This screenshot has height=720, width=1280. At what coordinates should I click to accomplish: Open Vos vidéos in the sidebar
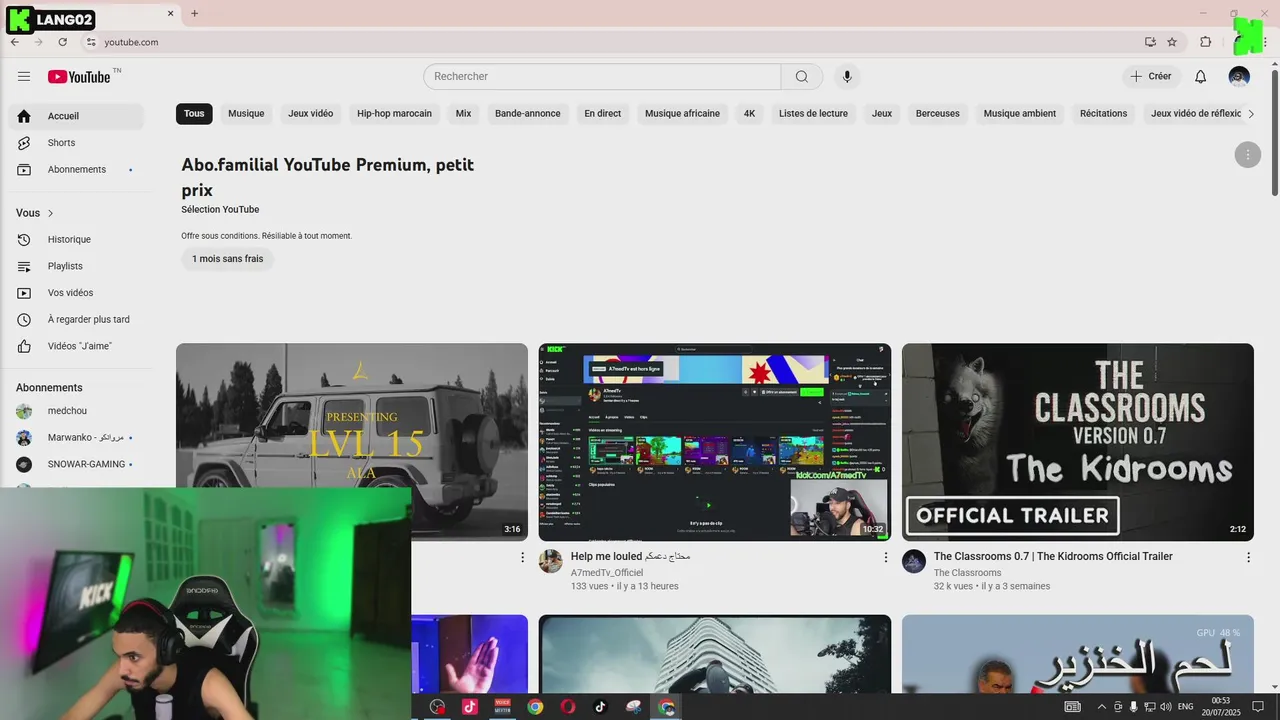tap(76, 293)
